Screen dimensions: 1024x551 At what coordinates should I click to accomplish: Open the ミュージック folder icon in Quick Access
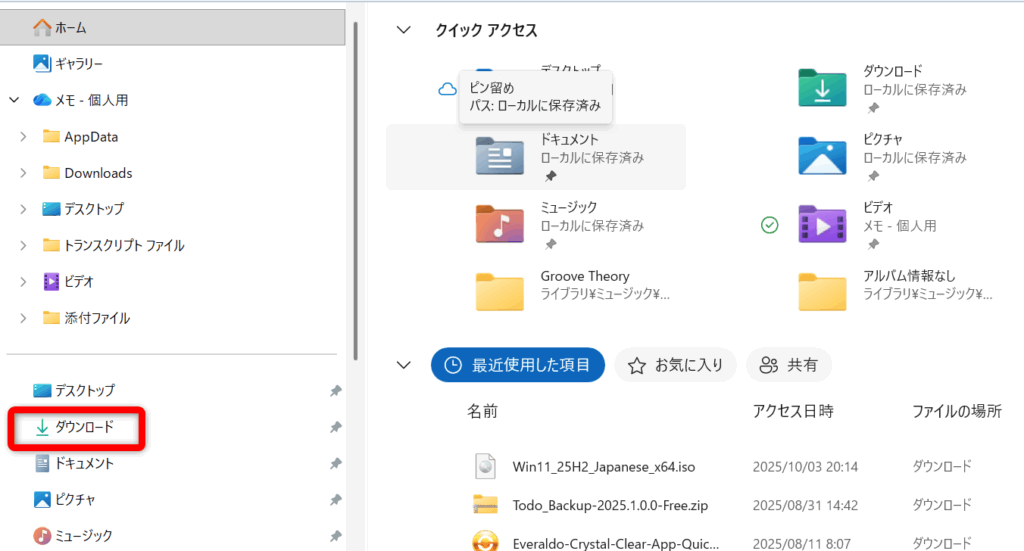(499, 224)
